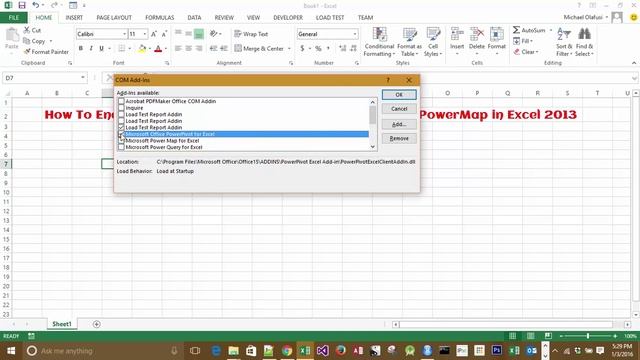This screenshot has width=640, height=360.
Task: Select the Sheet1 tab
Action: coord(62,324)
